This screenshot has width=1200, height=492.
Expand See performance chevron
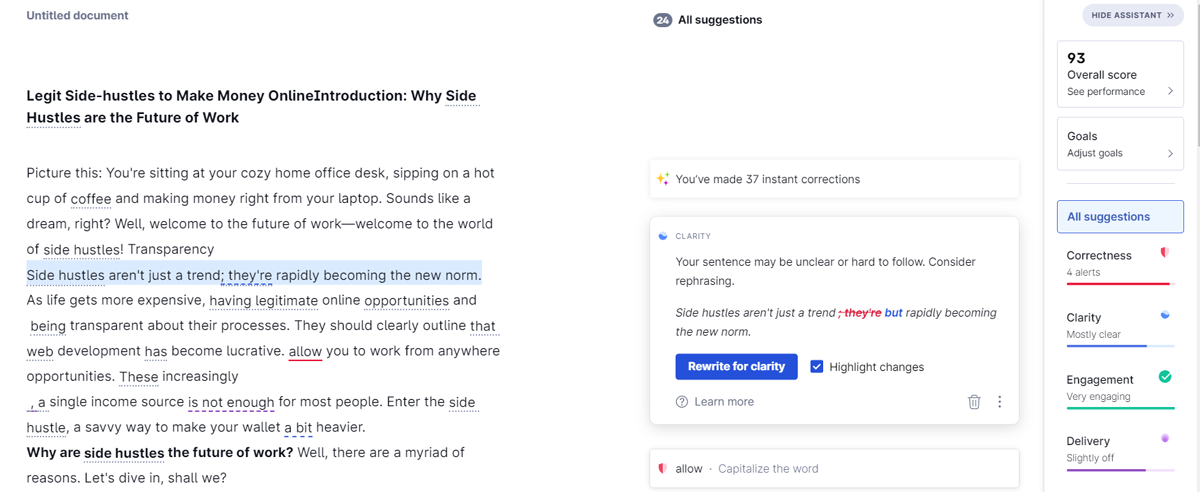[x=1170, y=91]
